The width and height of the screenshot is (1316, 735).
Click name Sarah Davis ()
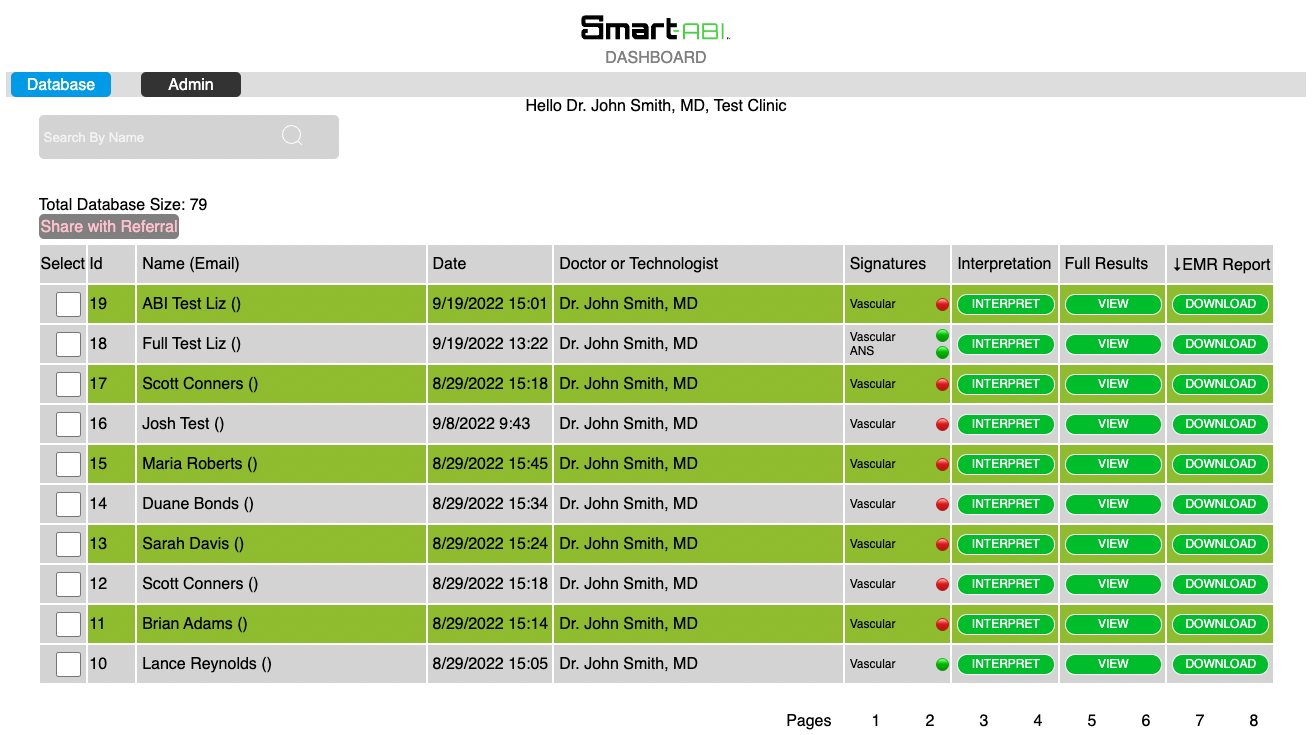[193, 544]
